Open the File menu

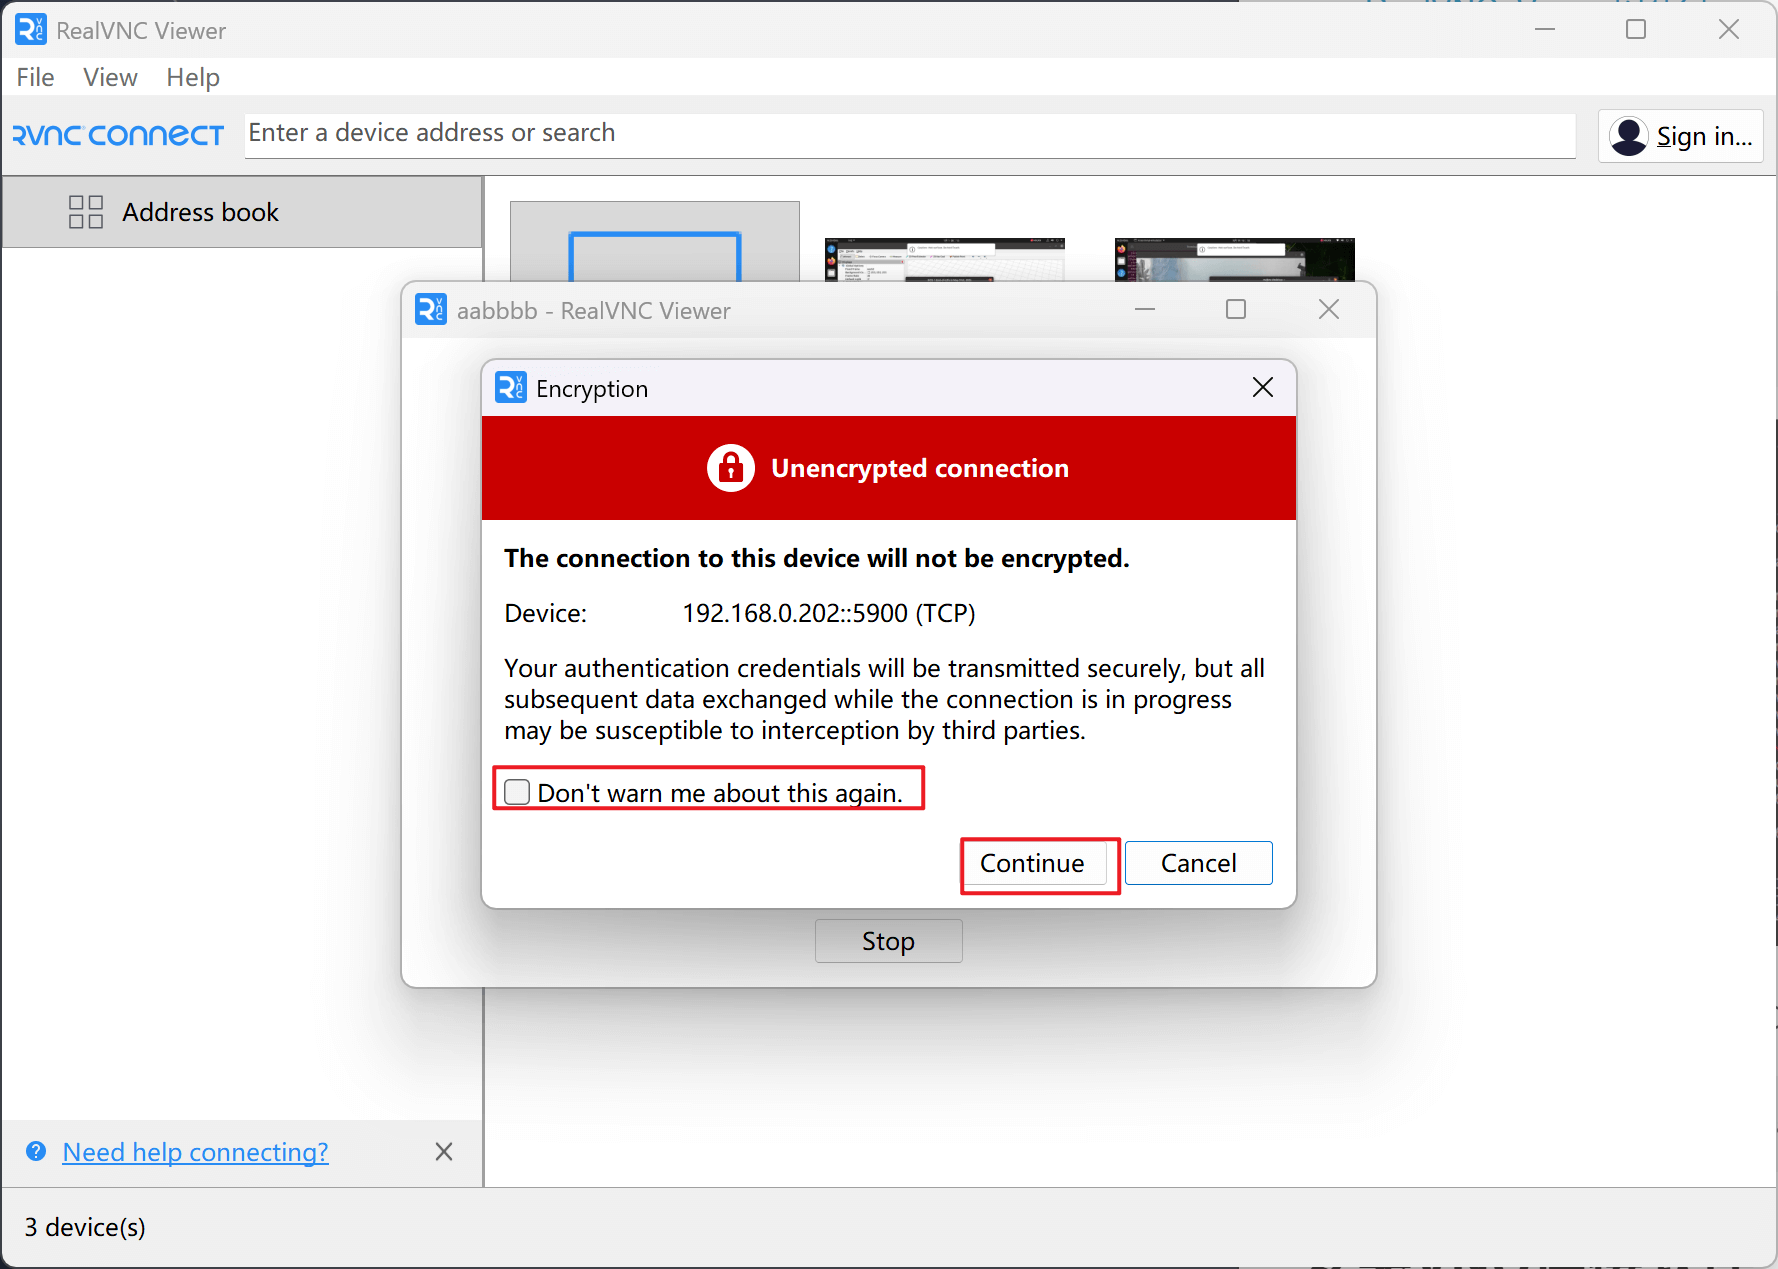35,77
